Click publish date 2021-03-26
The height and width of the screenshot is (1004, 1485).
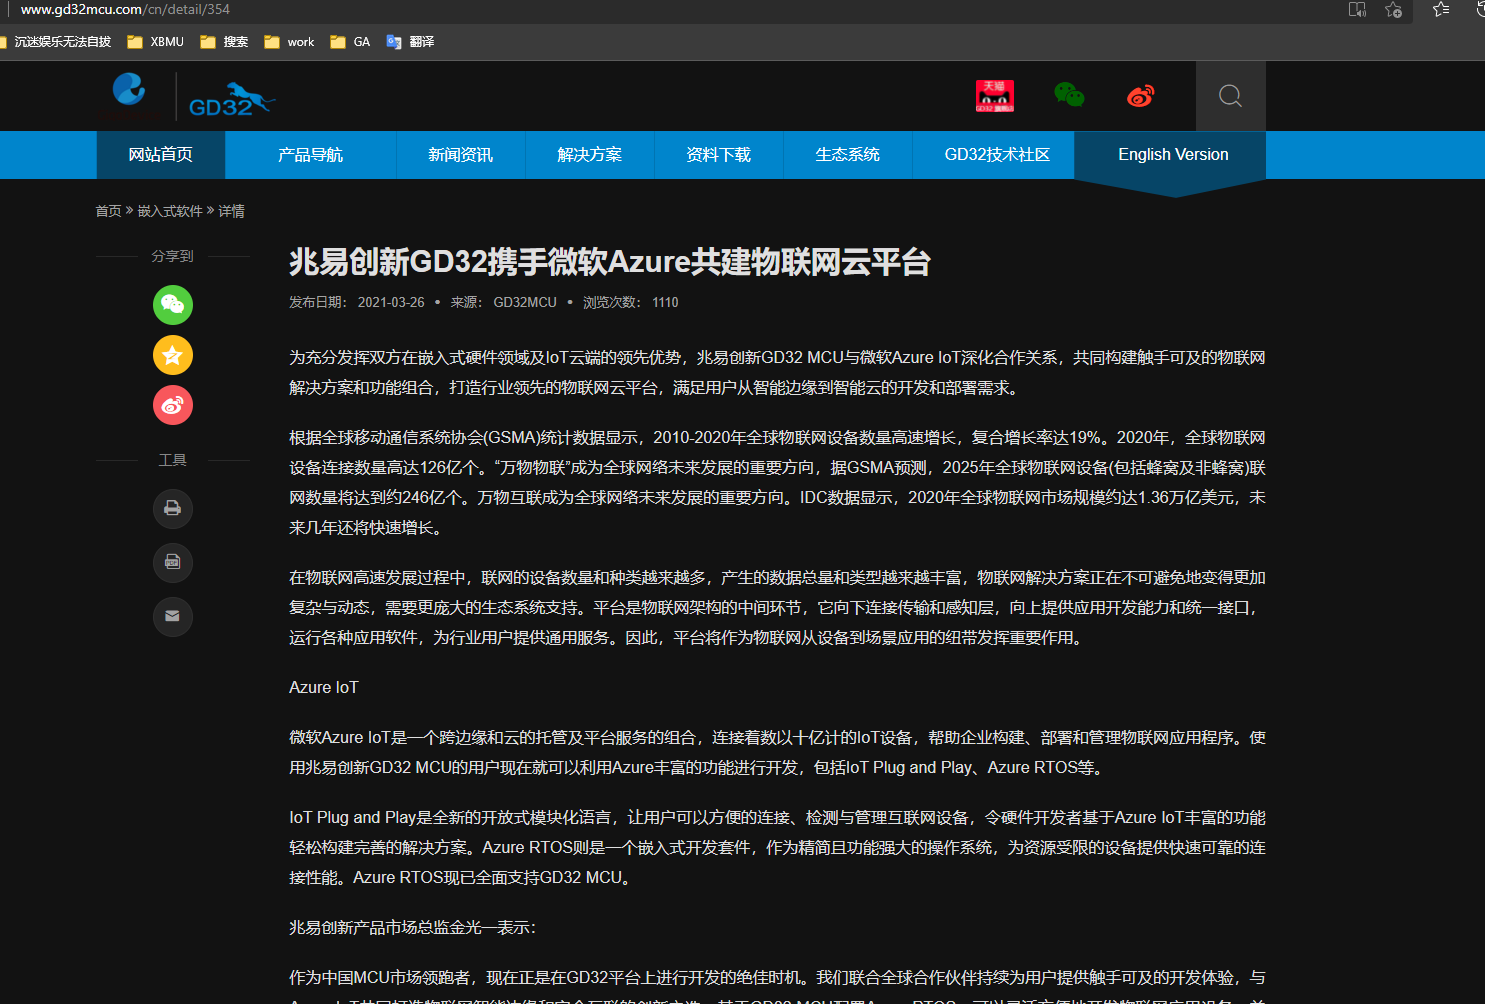(x=391, y=302)
